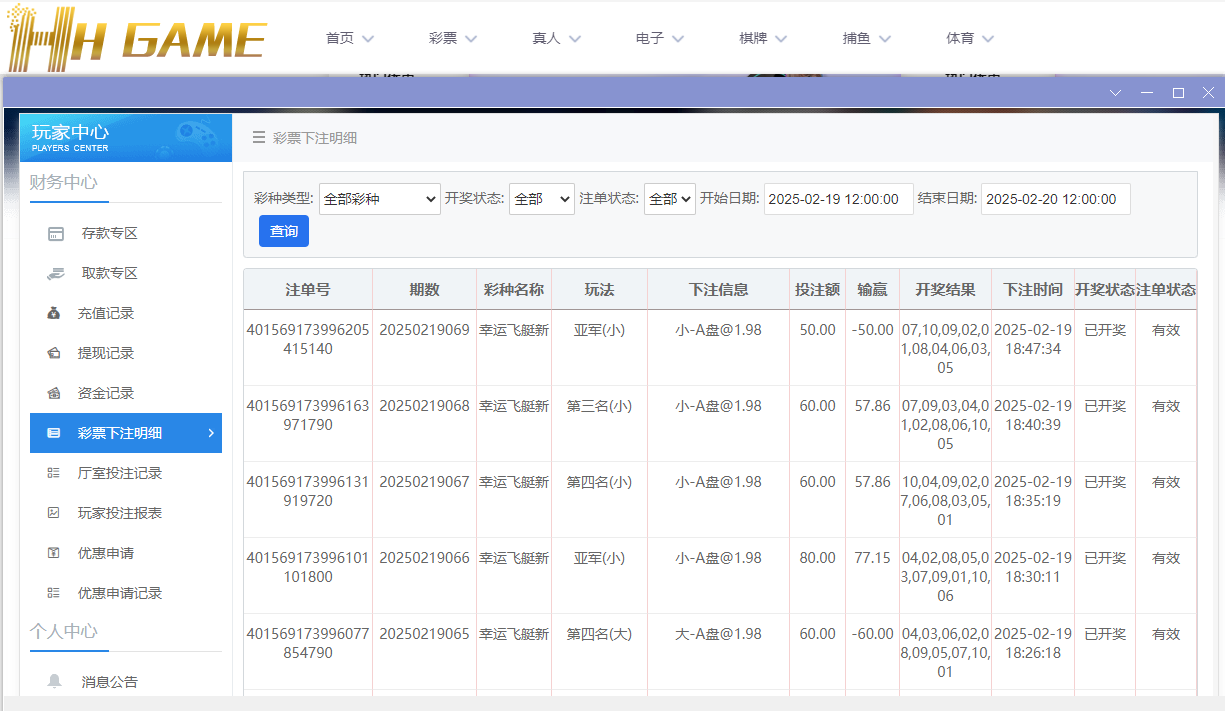Click the 开始日期 start date input field
The image size is (1225, 711).
(x=837, y=198)
